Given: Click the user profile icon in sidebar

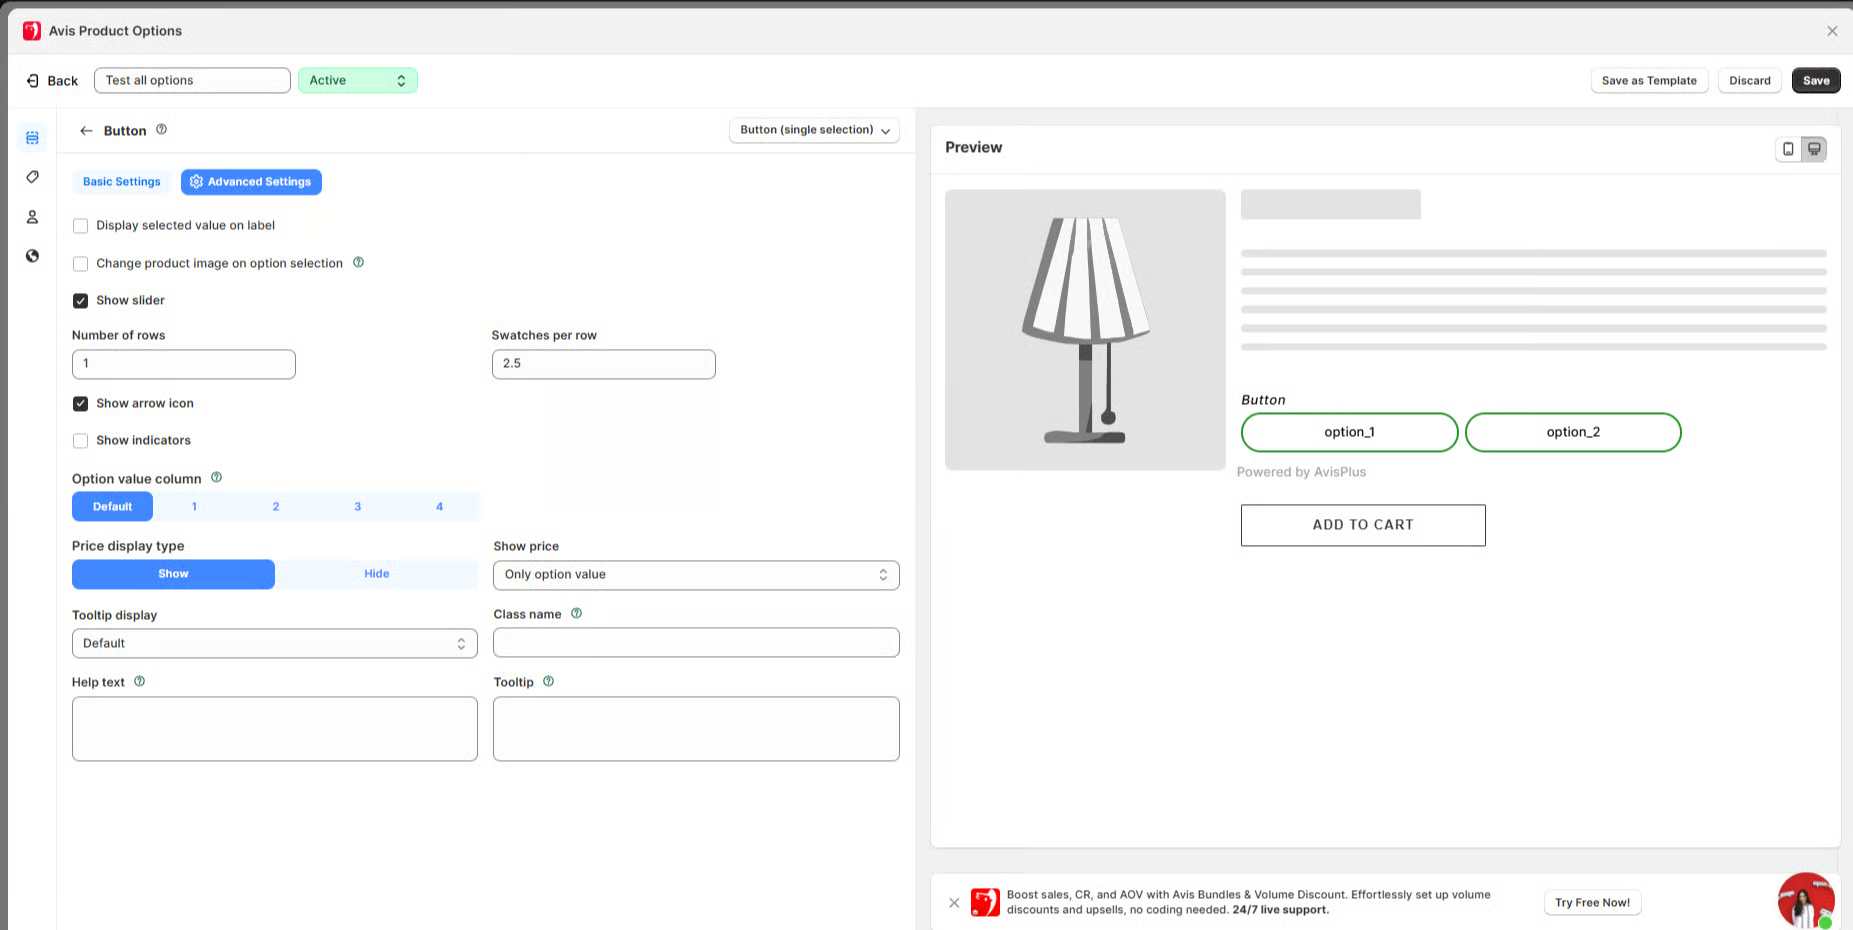Looking at the screenshot, I should [32, 217].
